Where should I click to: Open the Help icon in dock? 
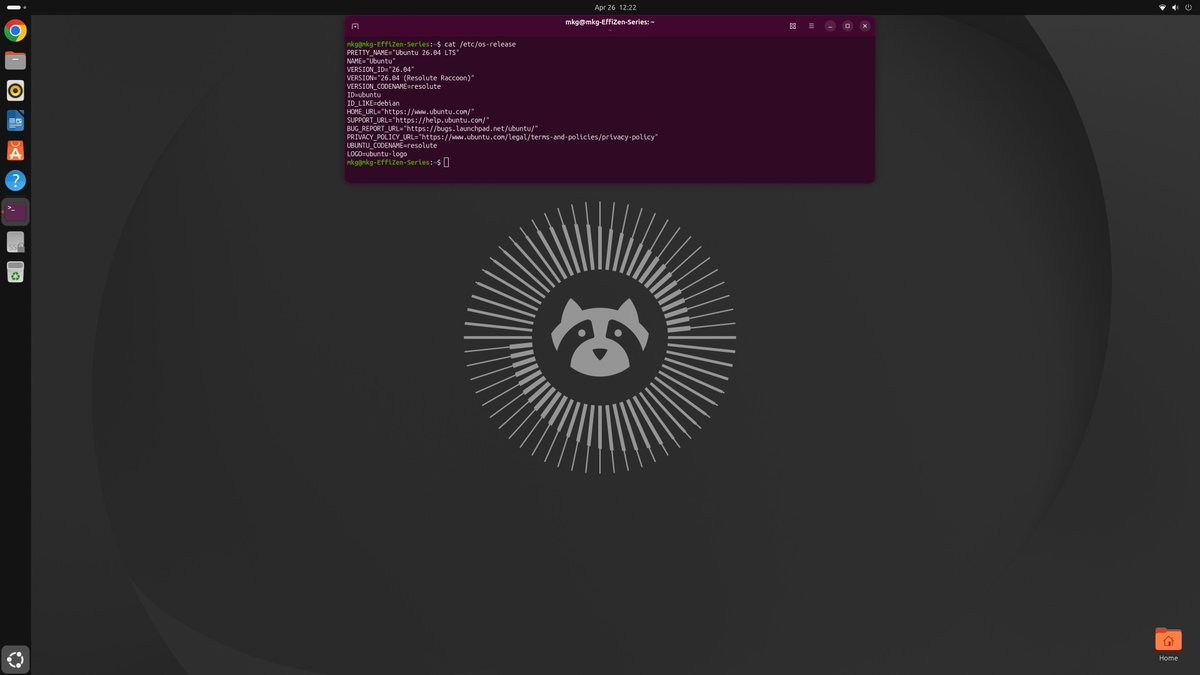(x=15, y=181)
